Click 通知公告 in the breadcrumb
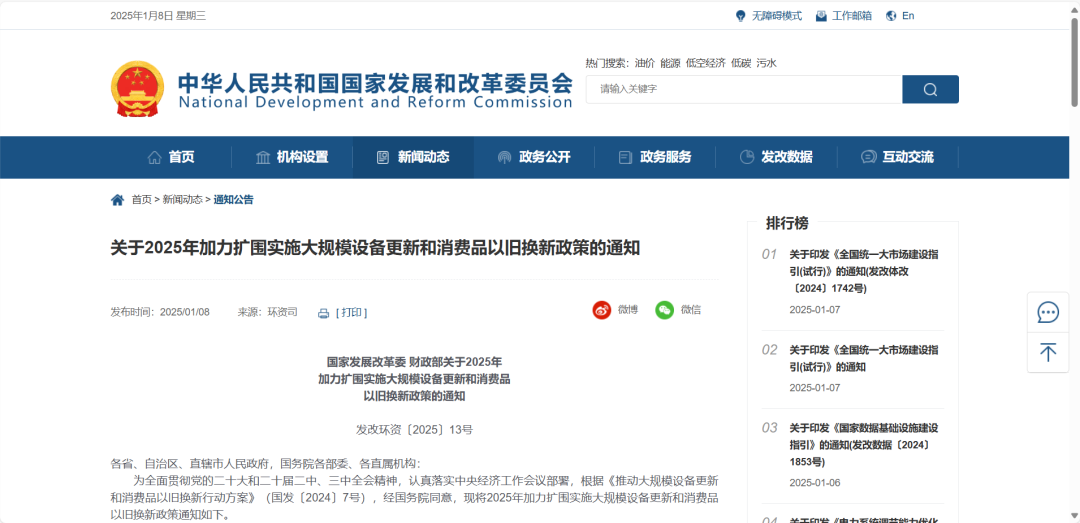The width and height of the screenshot is (1080, 523). 233,200
